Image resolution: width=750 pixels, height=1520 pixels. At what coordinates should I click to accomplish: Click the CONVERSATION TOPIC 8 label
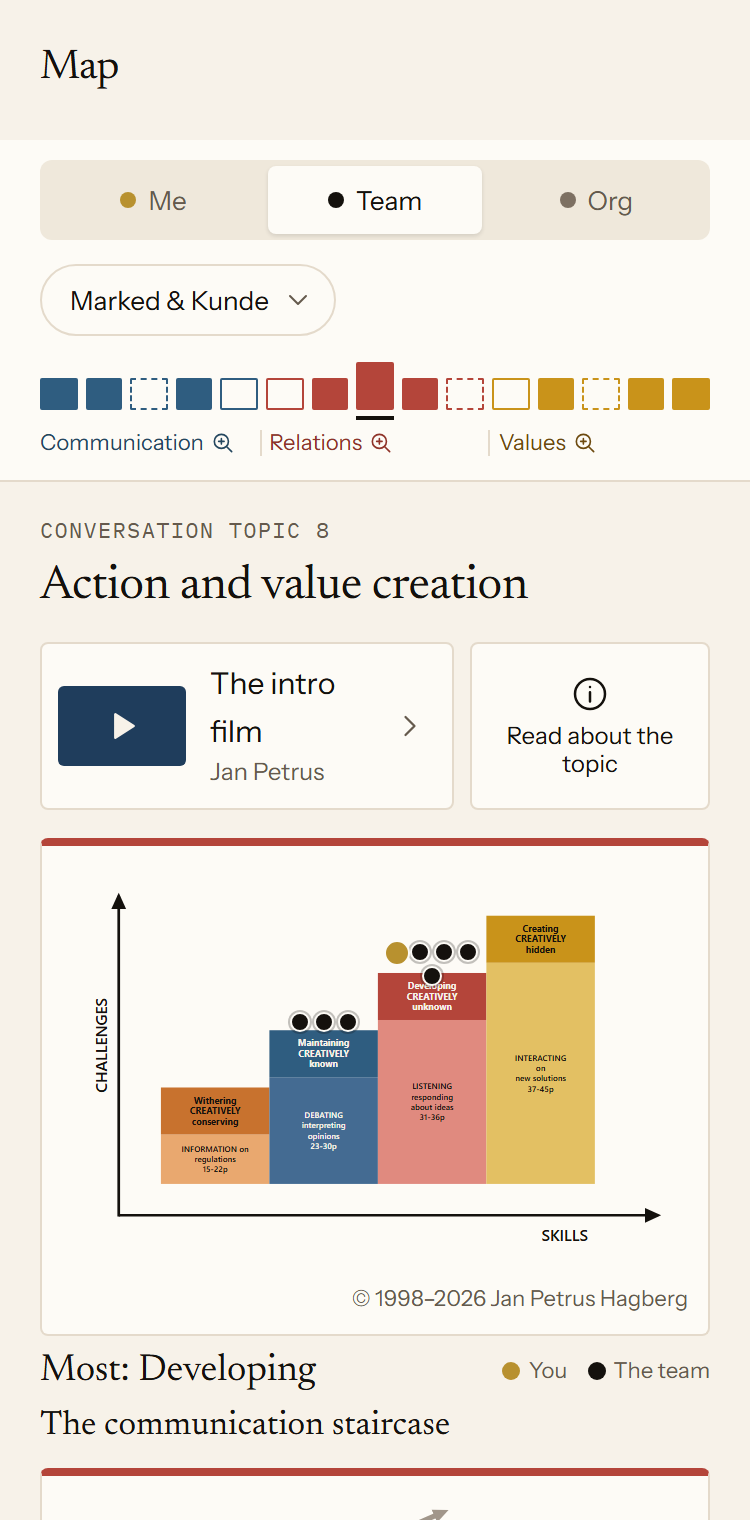185,531
